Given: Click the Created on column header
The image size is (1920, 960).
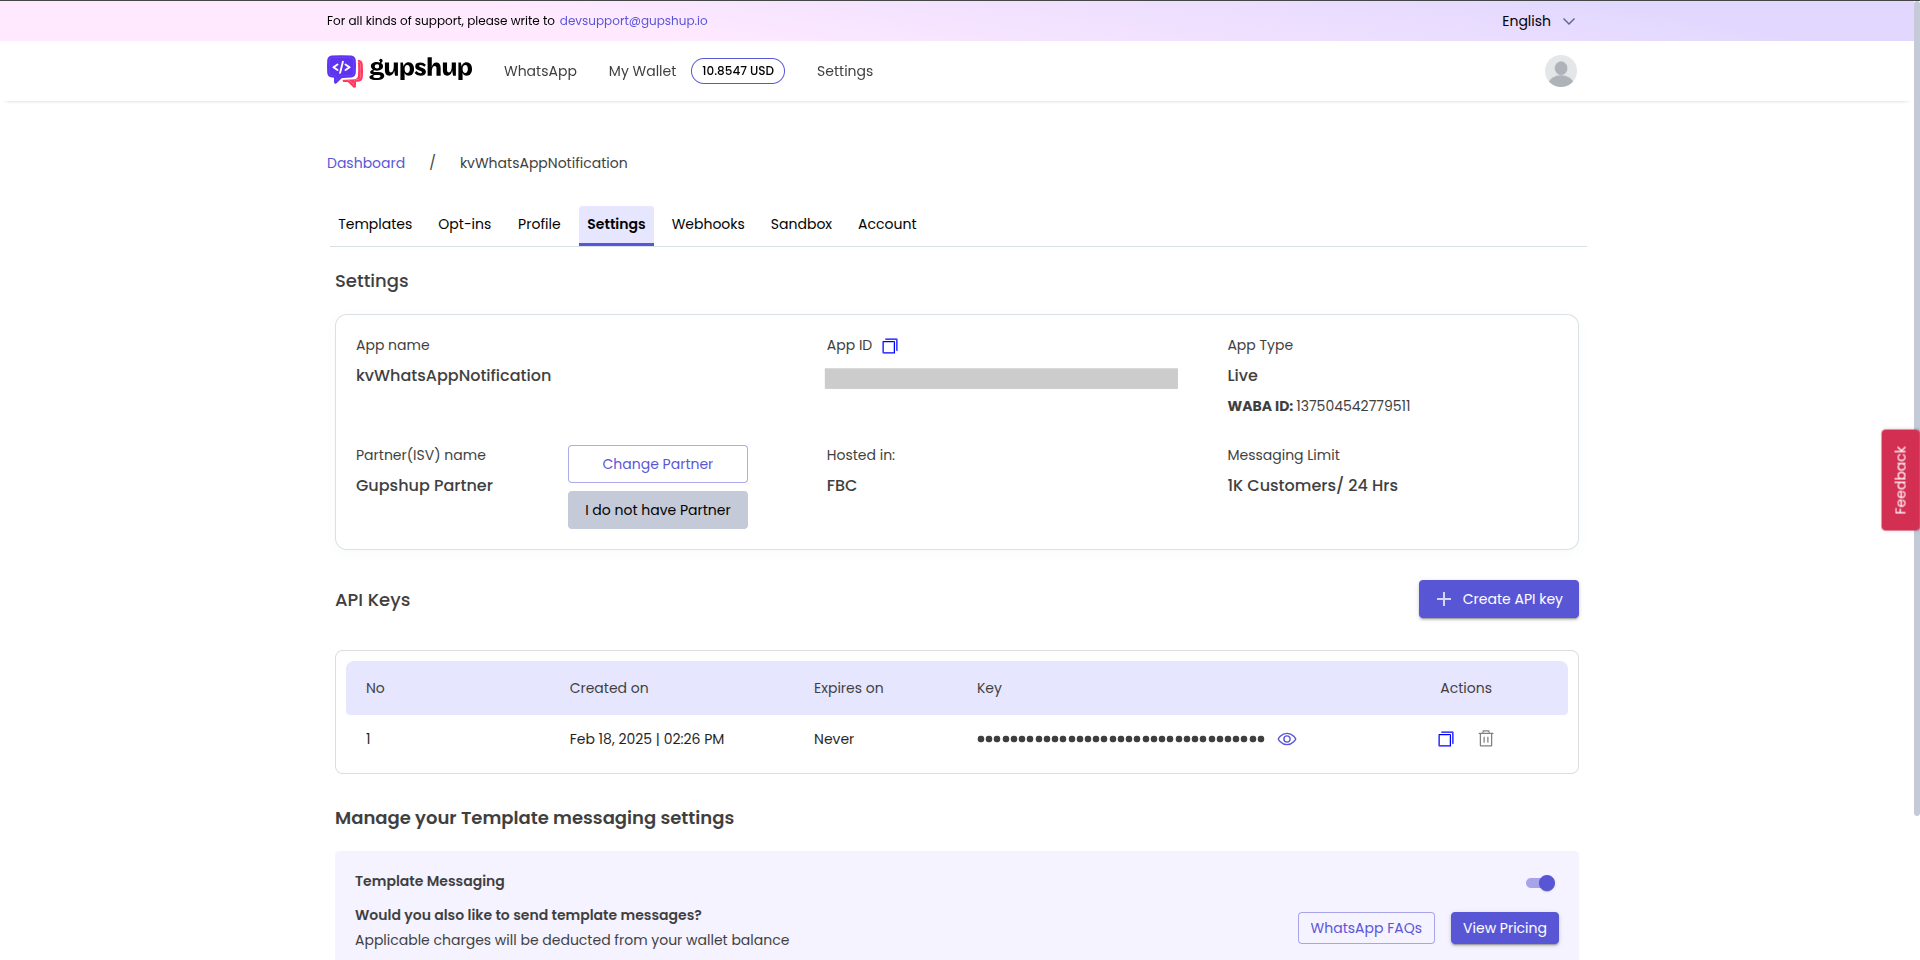Looking at the screenshot, I should point(609,688).
